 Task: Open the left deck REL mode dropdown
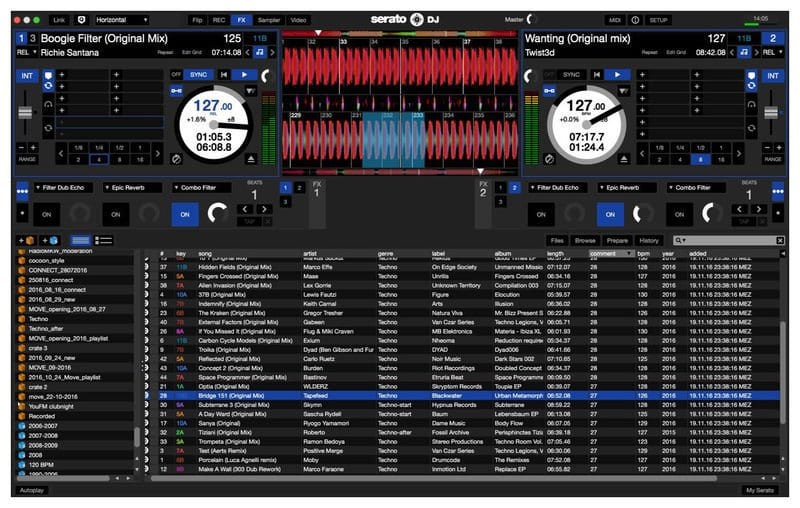[x=27, y=52]
